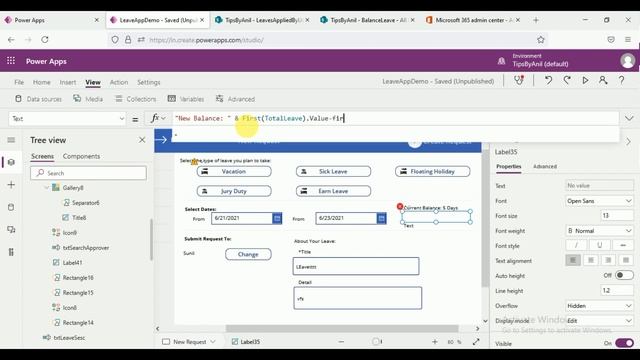
Task: Click the Change approver button
Action: pos(248,254)
